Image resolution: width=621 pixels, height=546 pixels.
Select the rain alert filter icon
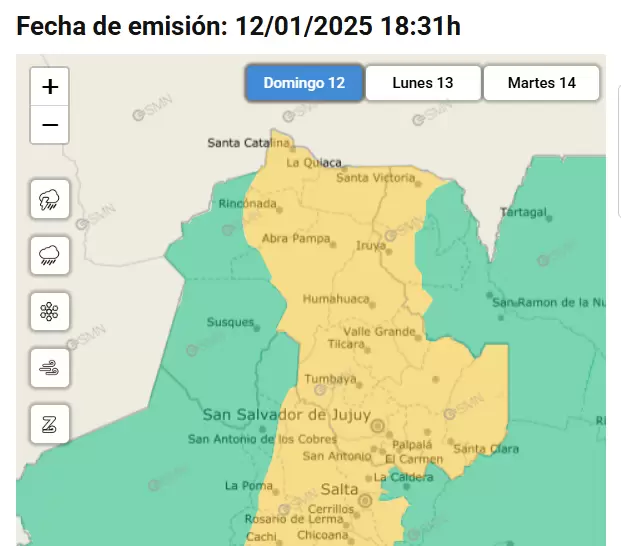tap(50, 255)
